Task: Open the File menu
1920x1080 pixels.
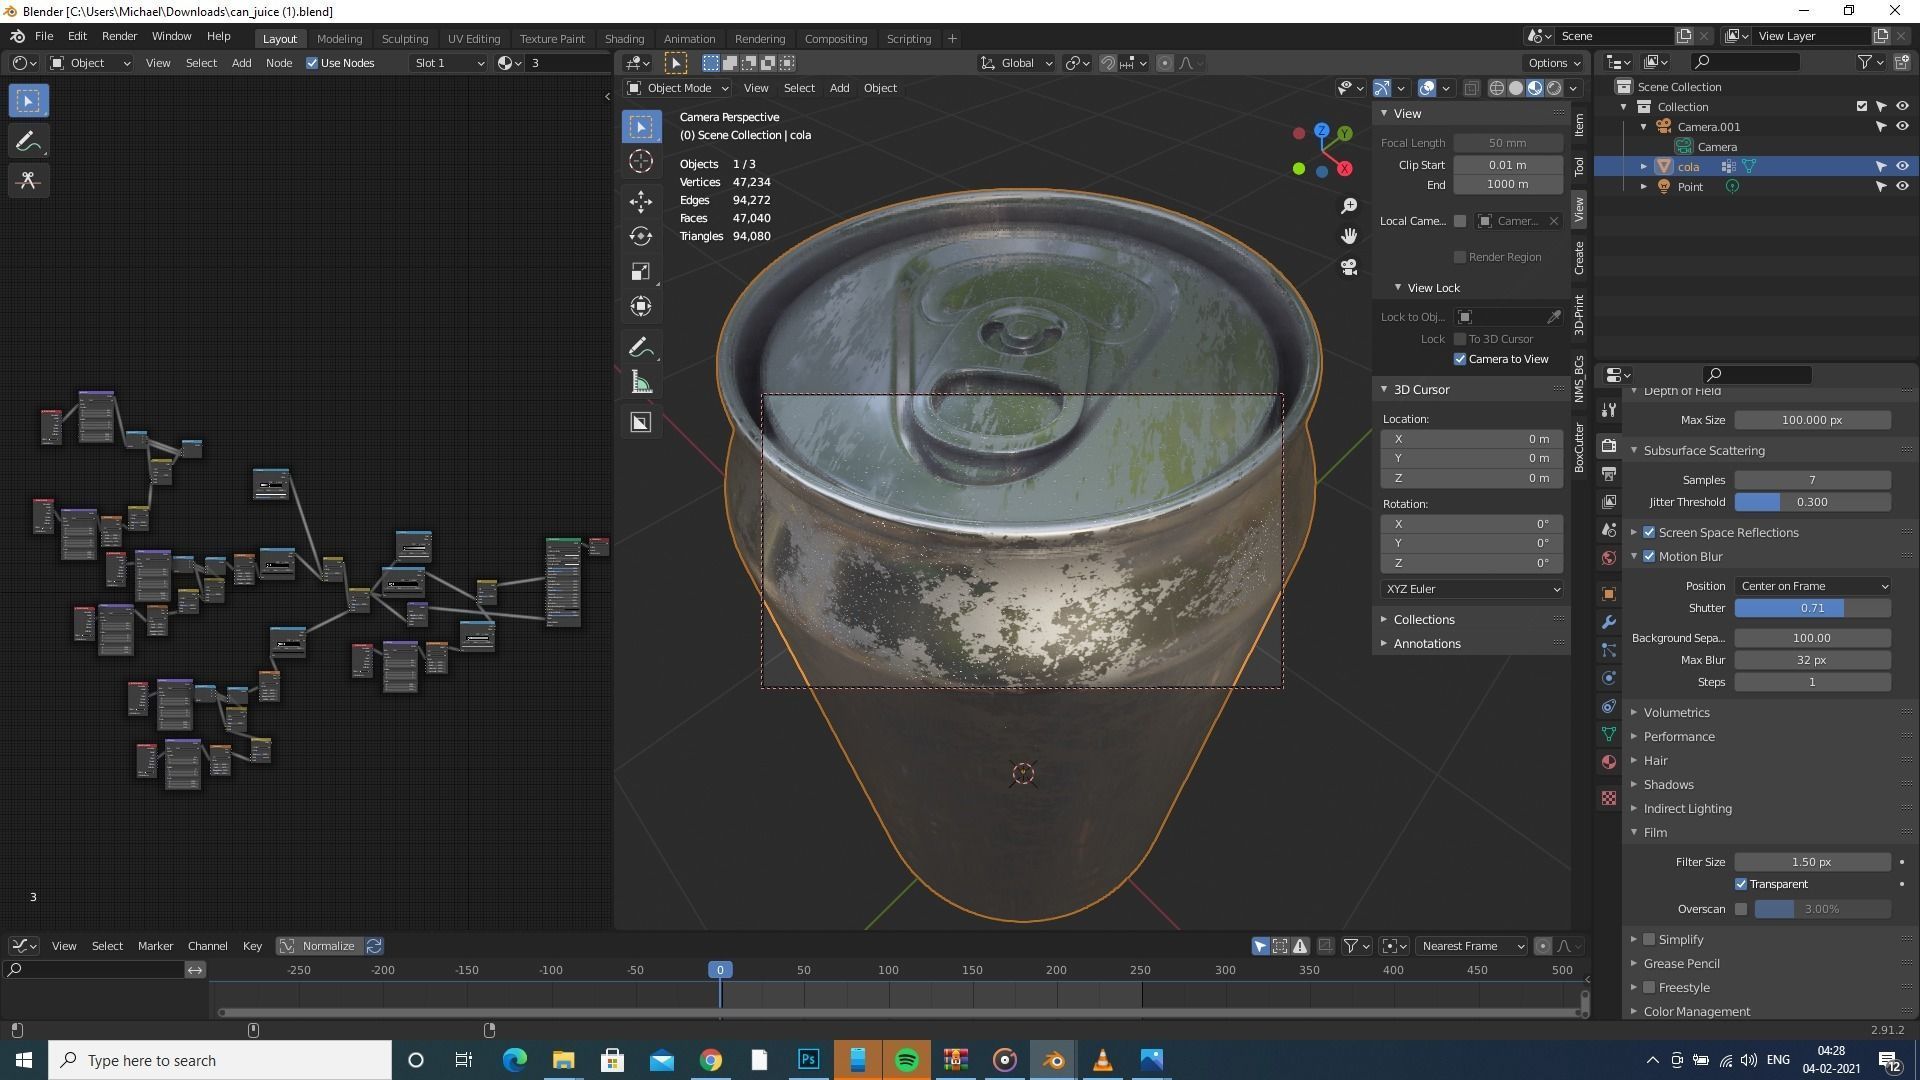Action: (44, 36)
